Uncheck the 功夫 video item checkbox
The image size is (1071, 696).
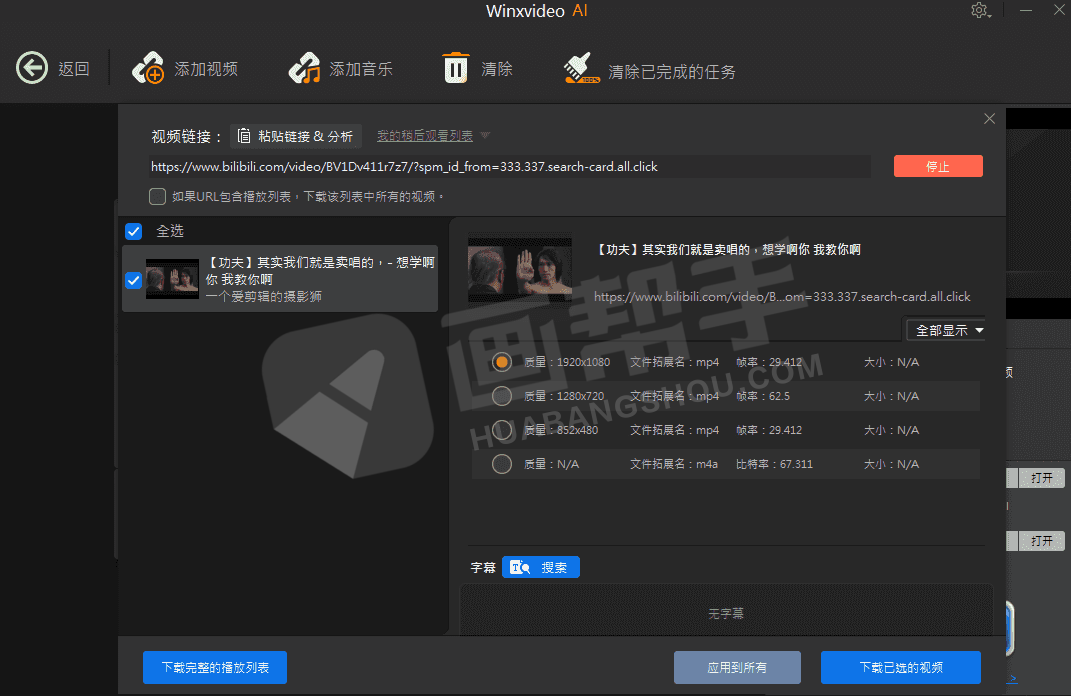pos(133,280)
